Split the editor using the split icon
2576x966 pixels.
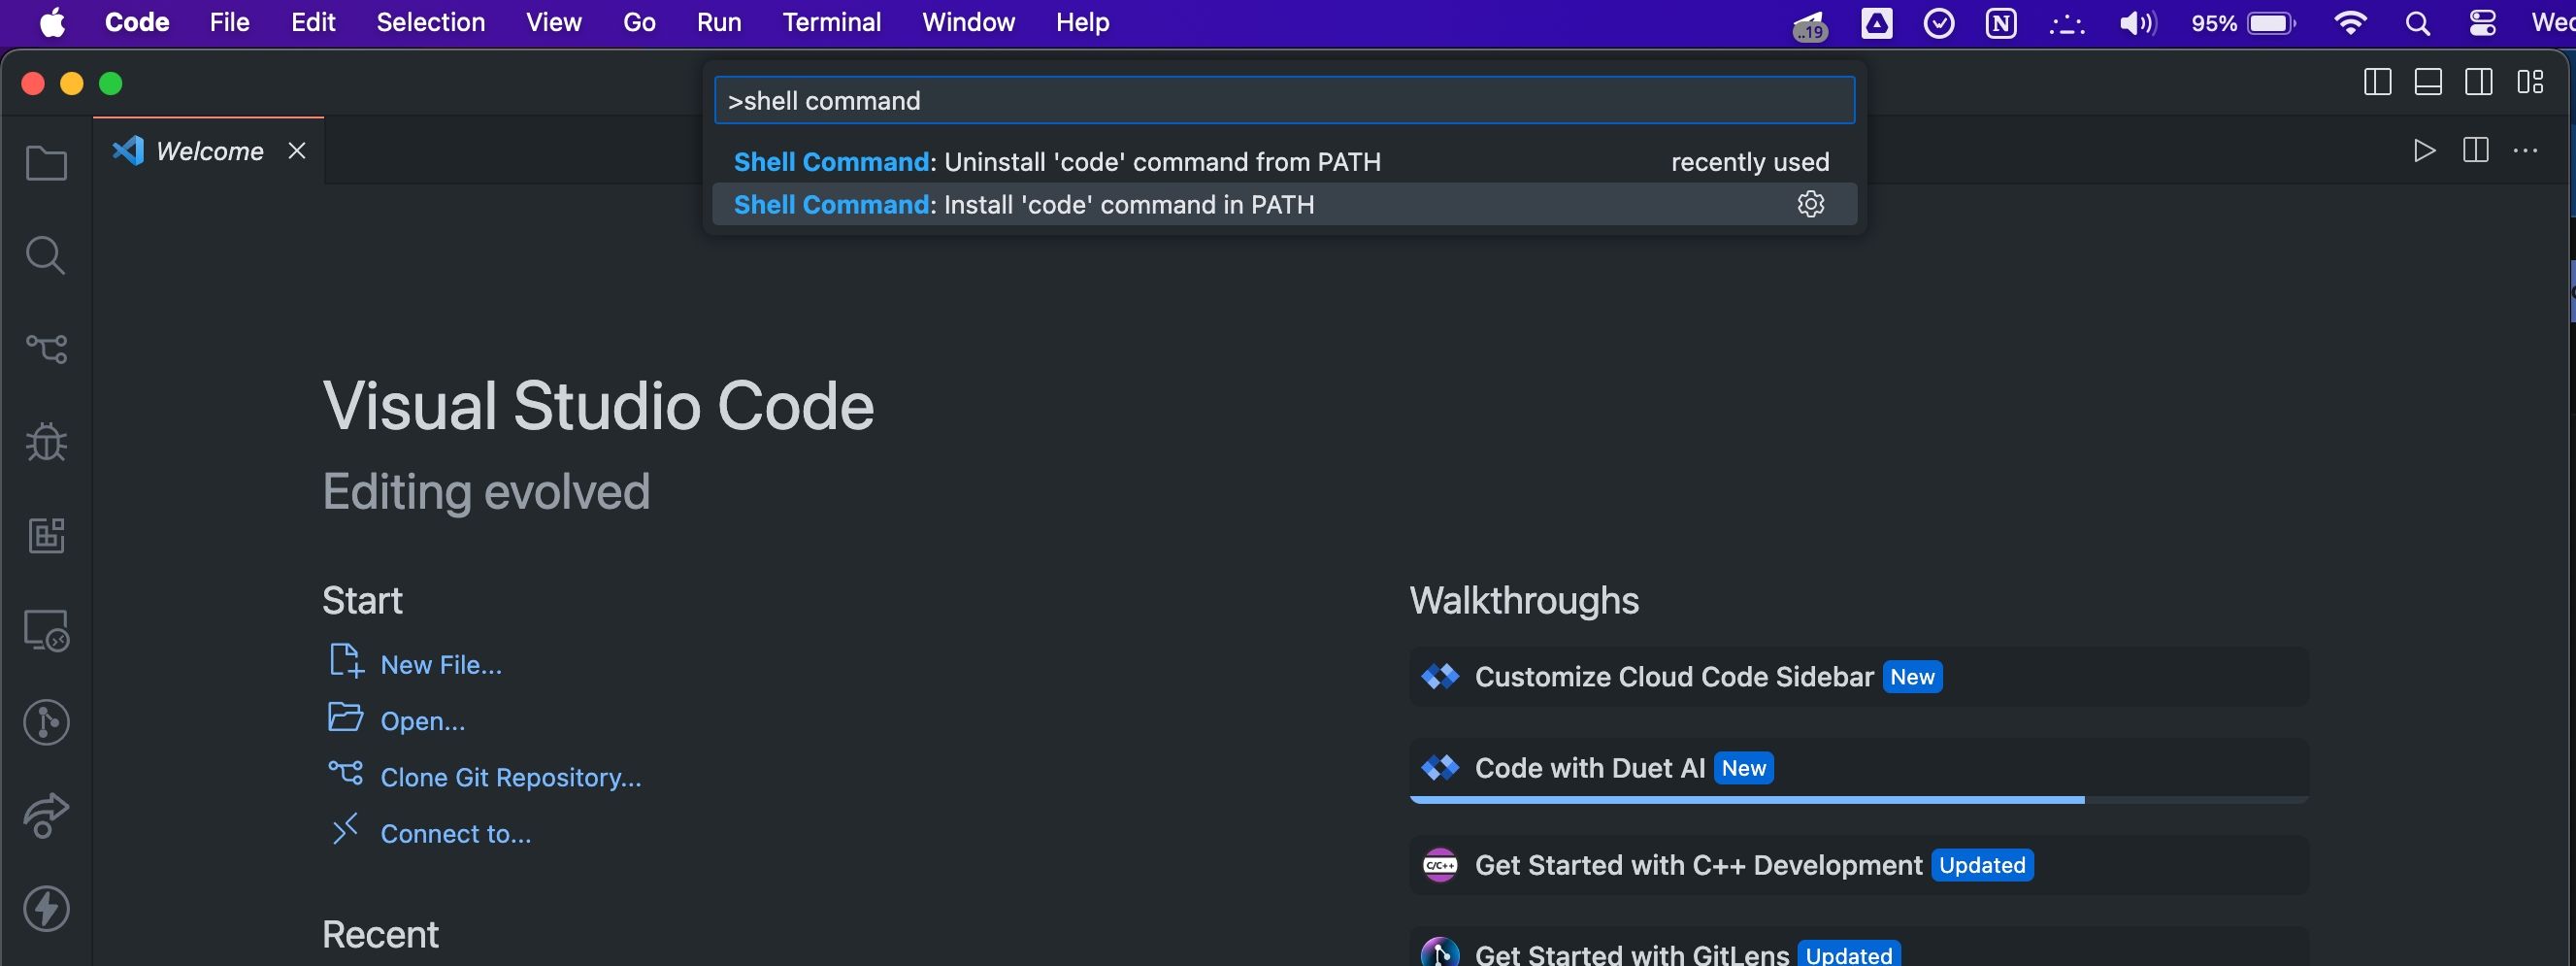click(x=2474, y=150)
